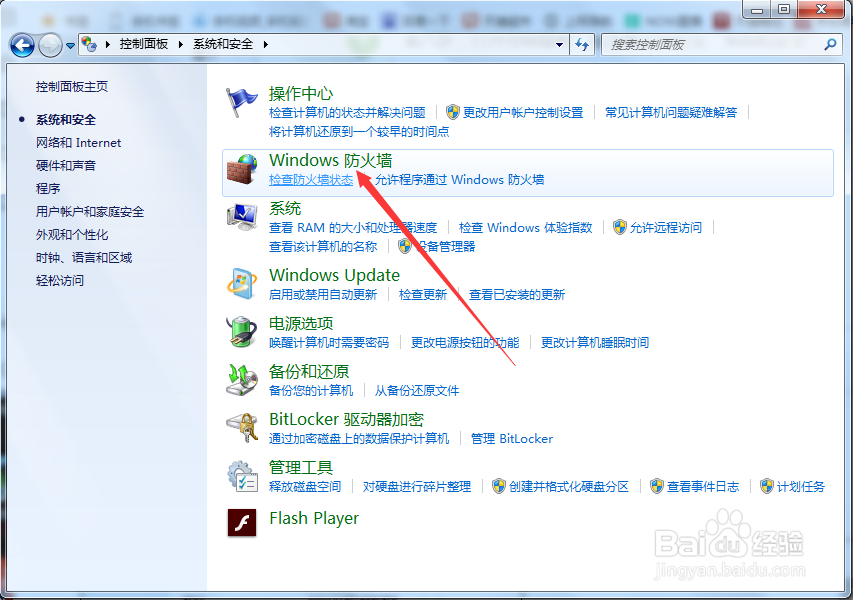Click the Windows Firewall brick wall icon
Viewport: 853px width, 600px height.
(242, 169)
